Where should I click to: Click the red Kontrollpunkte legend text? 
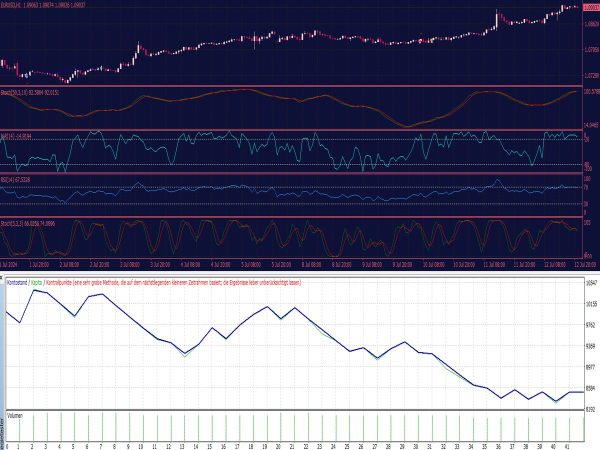click(173, 283)
